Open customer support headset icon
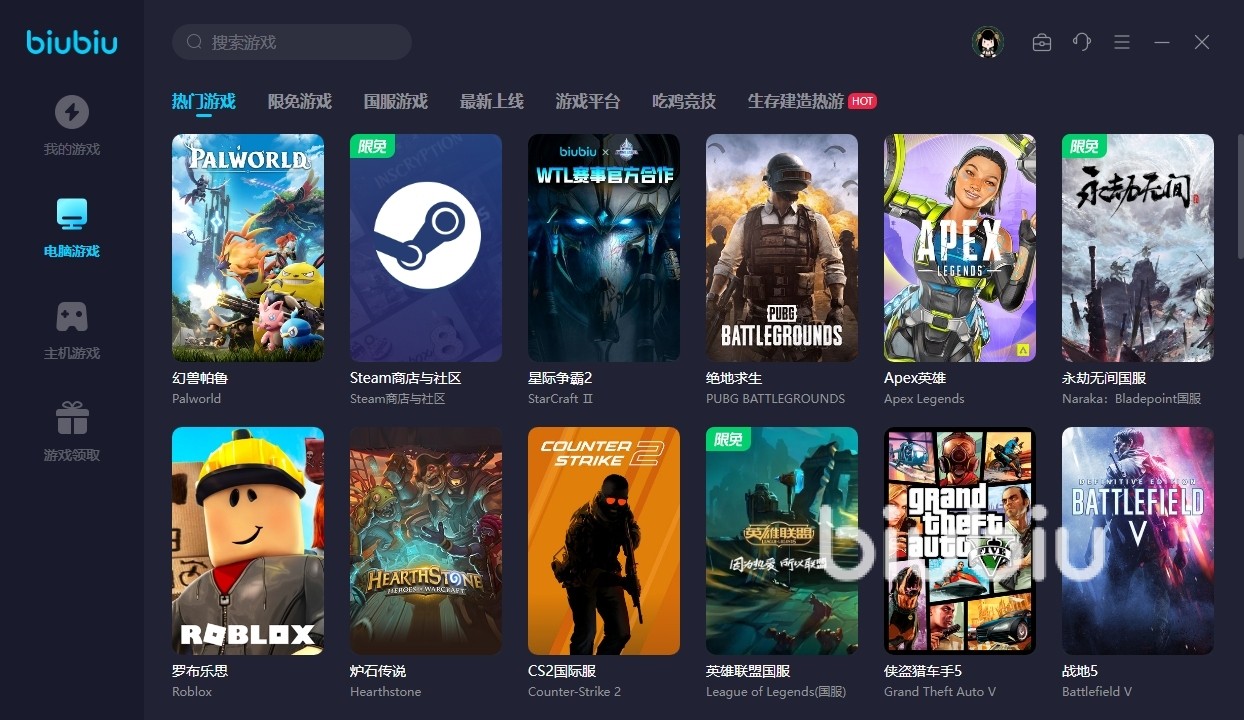The height and width of the screenshot is (720, 1244). (1082, 42)
